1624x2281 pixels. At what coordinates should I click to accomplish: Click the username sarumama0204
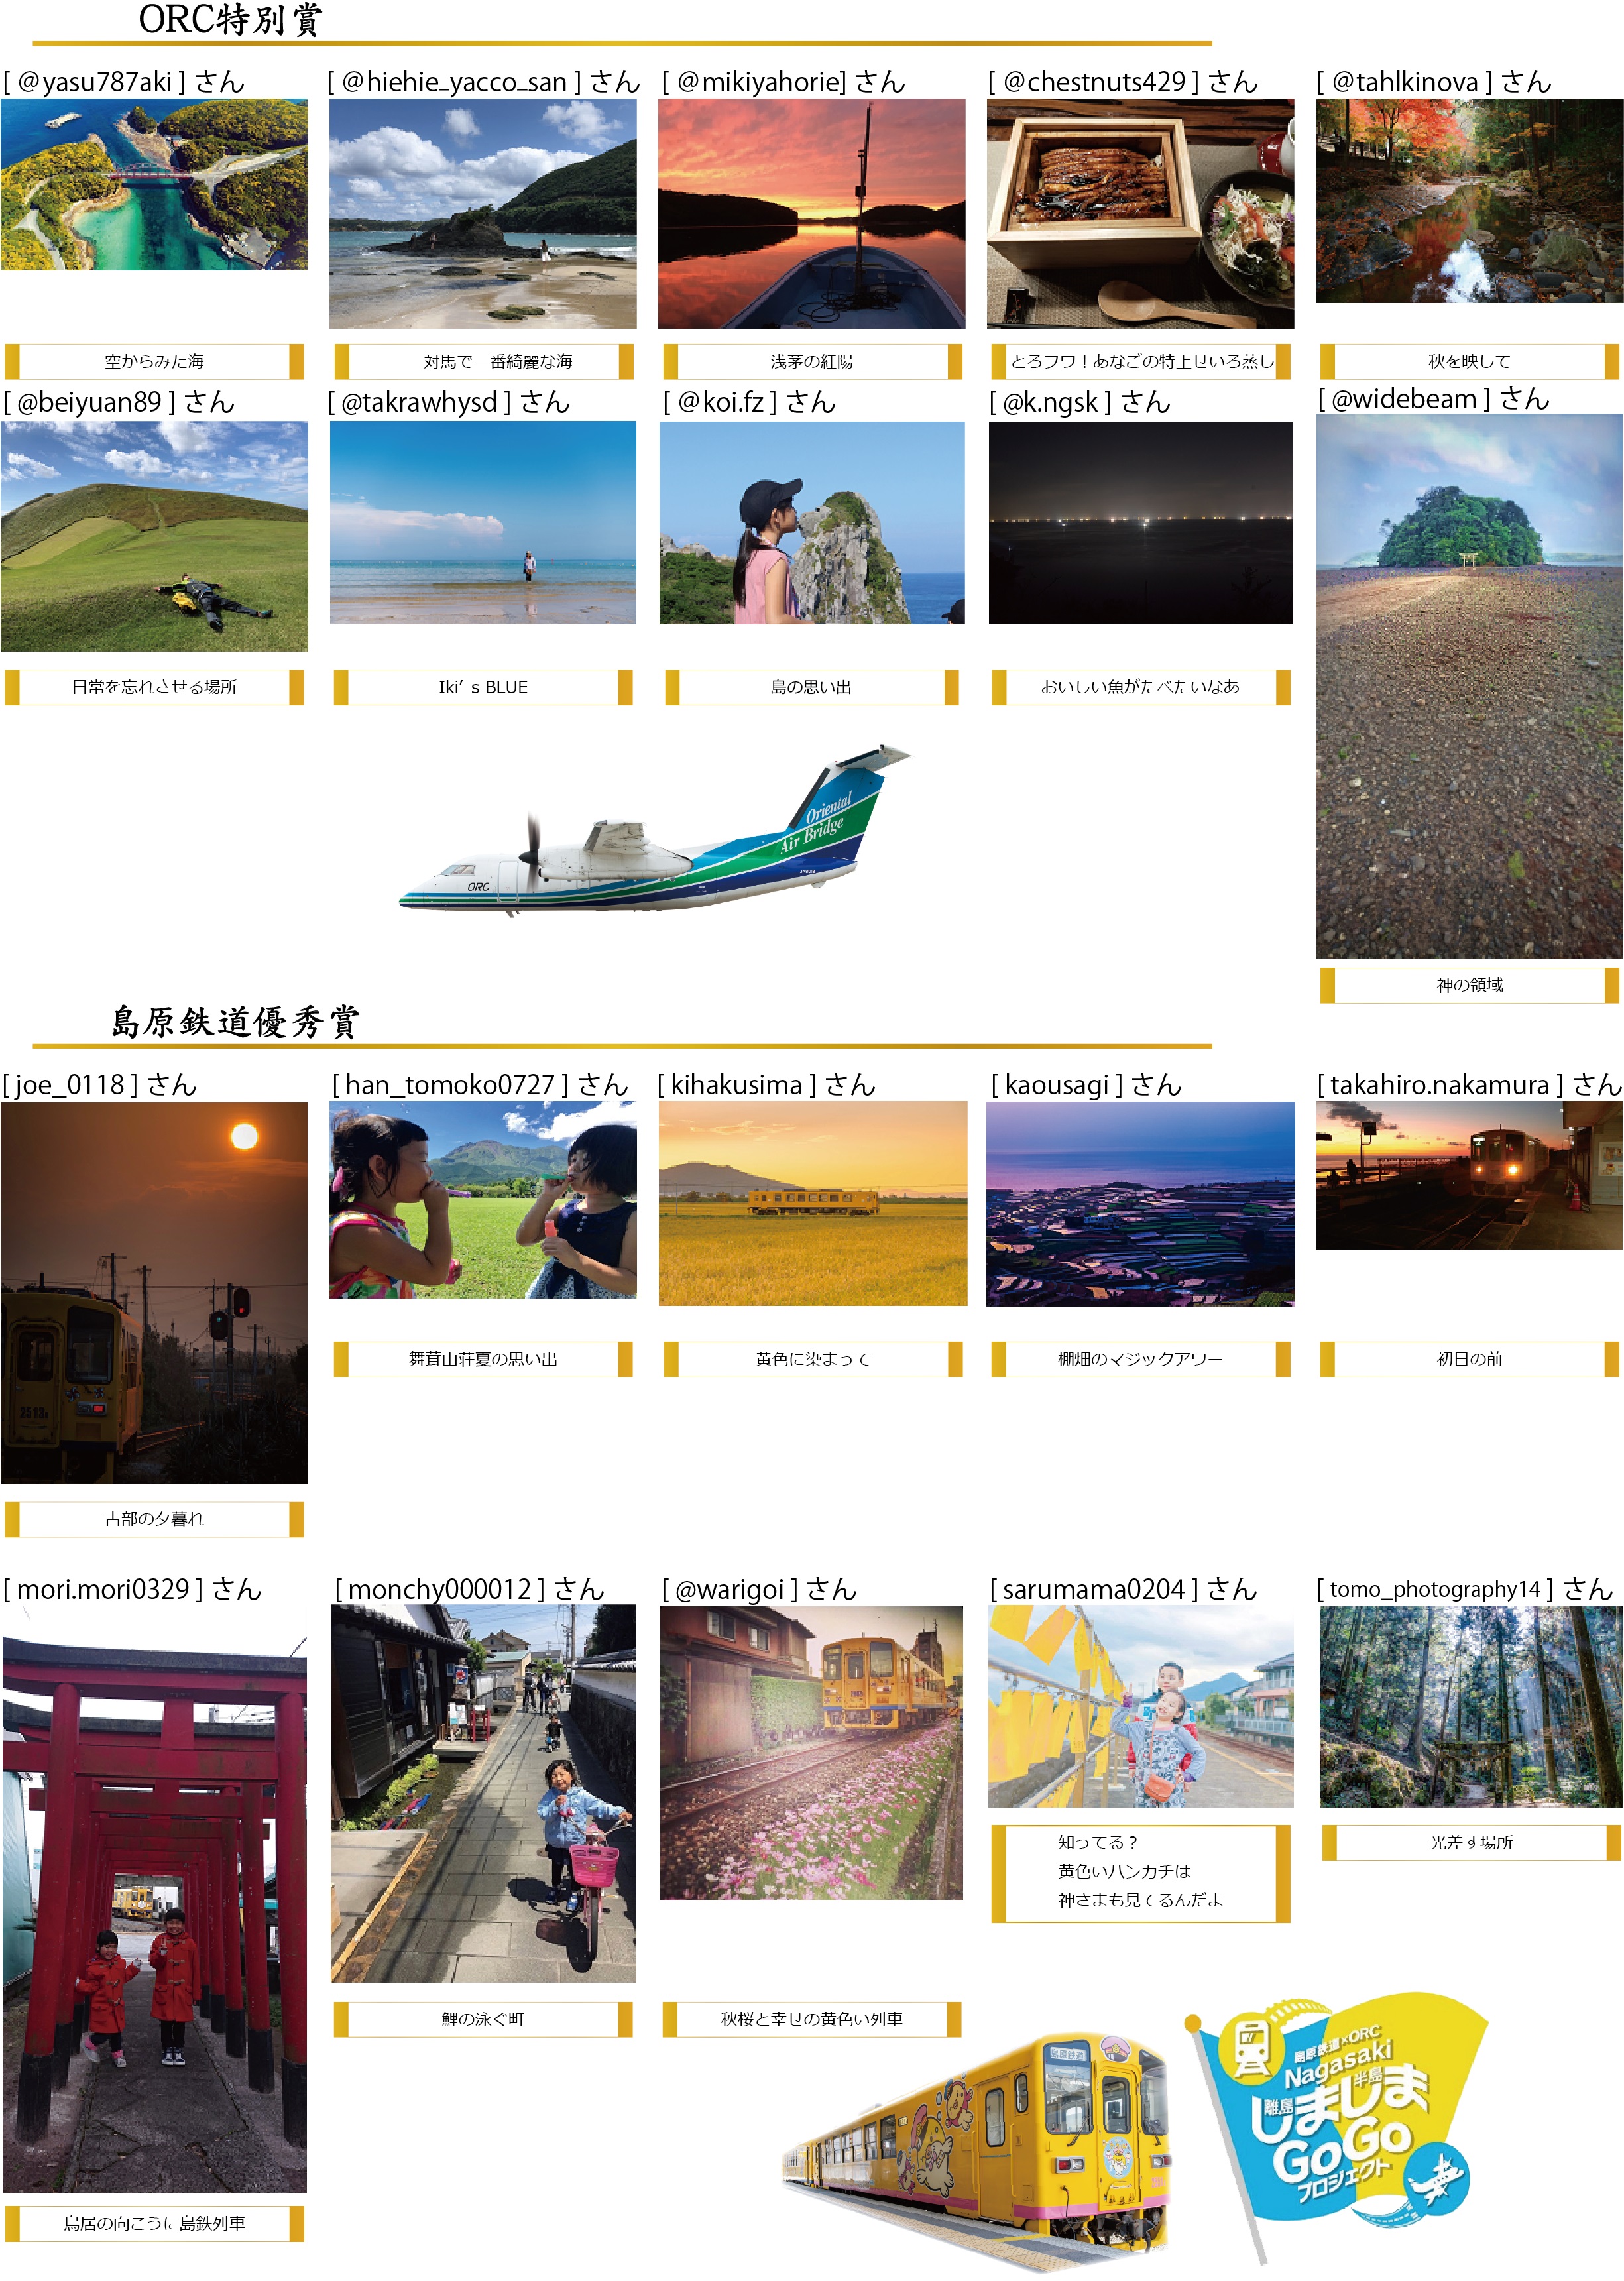click(1093, 1590)
